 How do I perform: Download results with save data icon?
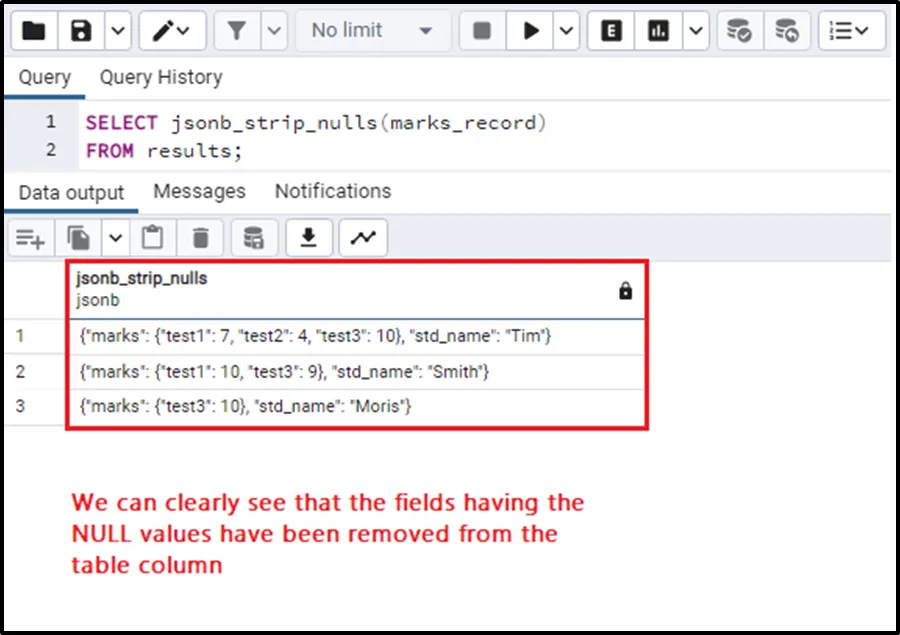pyautogui.click(x=309, y=238)
